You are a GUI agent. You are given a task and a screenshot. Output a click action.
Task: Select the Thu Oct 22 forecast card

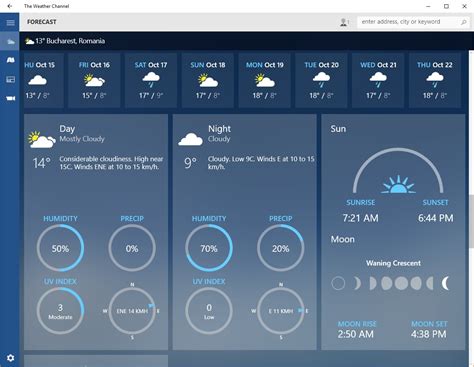click(x=435, y=80)
